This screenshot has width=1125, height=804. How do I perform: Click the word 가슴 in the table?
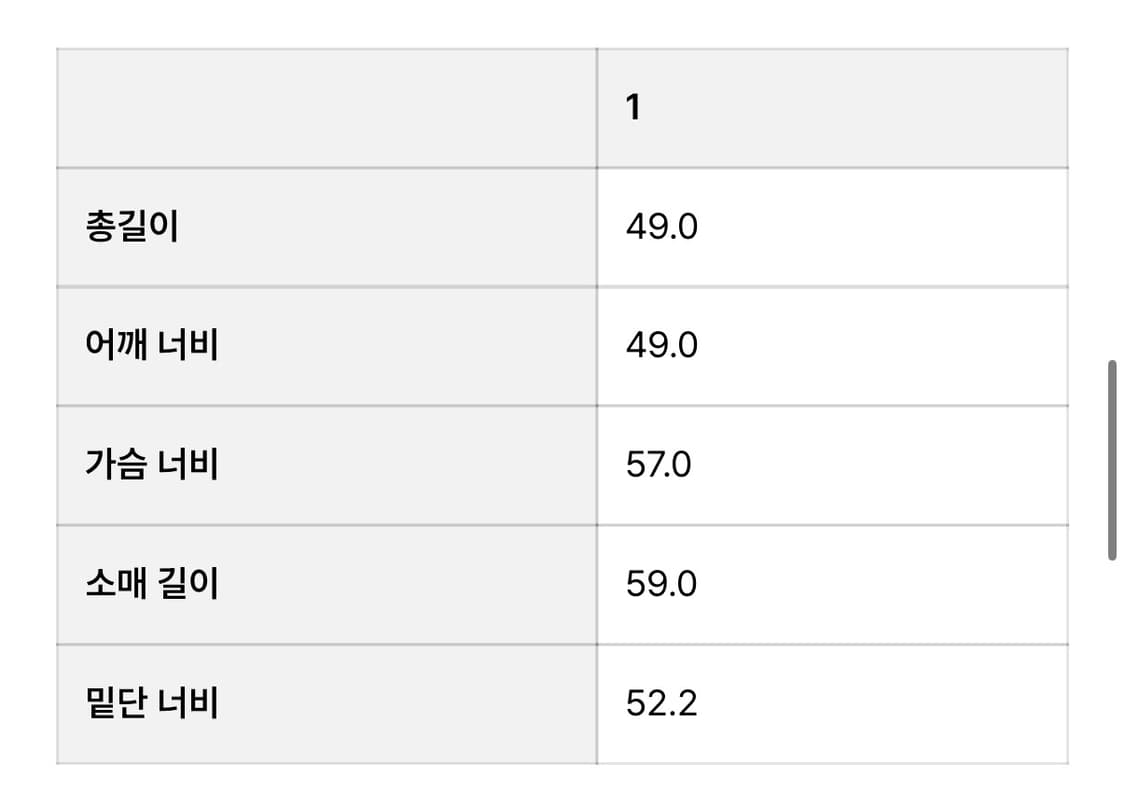click(x=116, y=465)
